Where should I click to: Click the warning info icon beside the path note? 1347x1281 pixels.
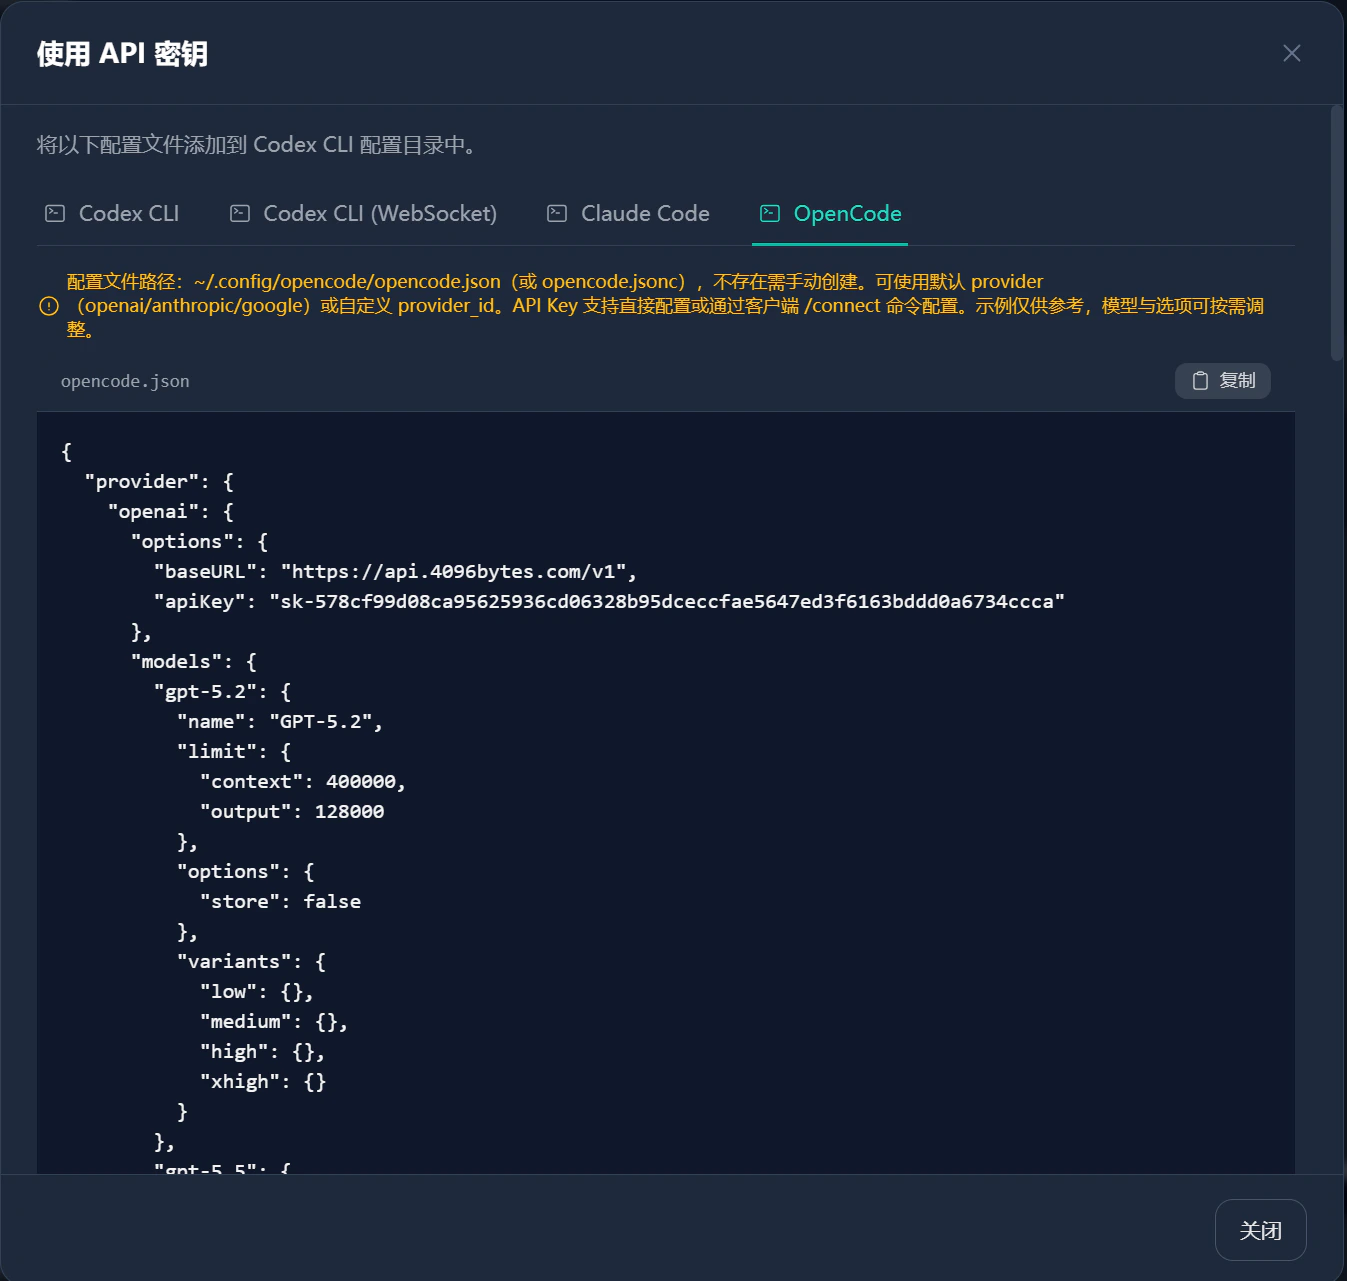click(48, 306)
